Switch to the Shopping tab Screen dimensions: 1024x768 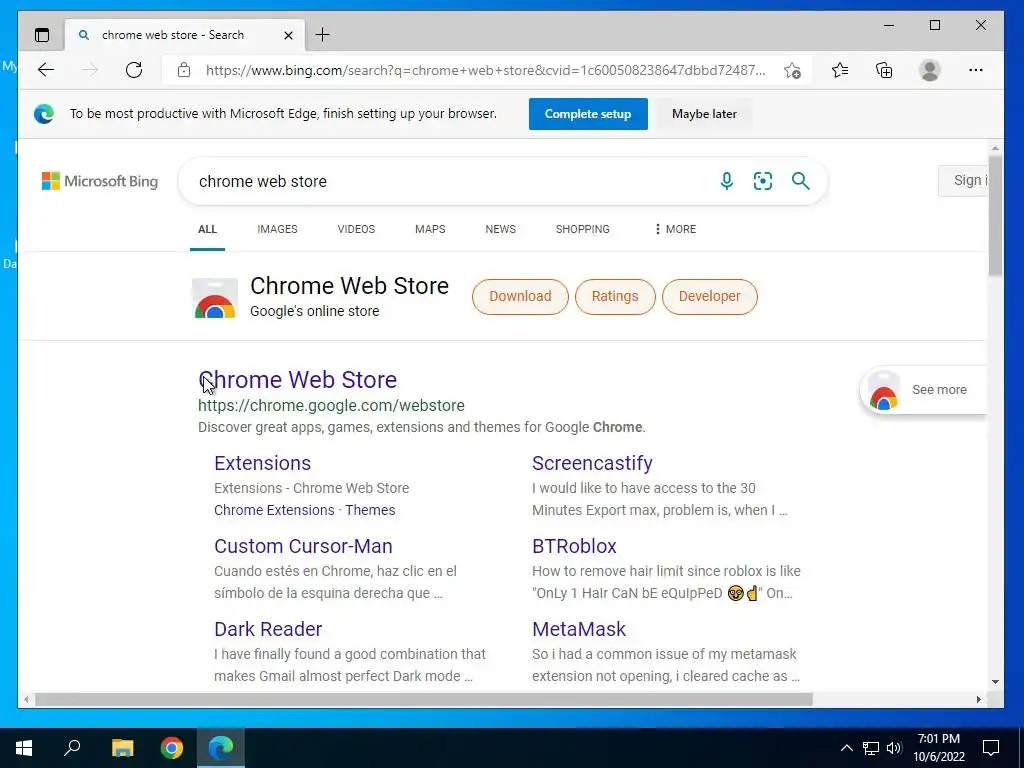pos(583,229)
